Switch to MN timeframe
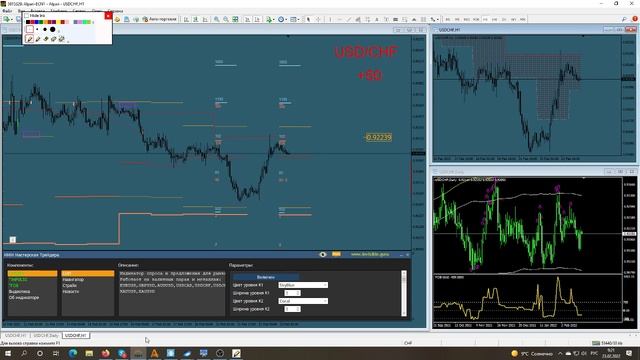 [523, 19]
